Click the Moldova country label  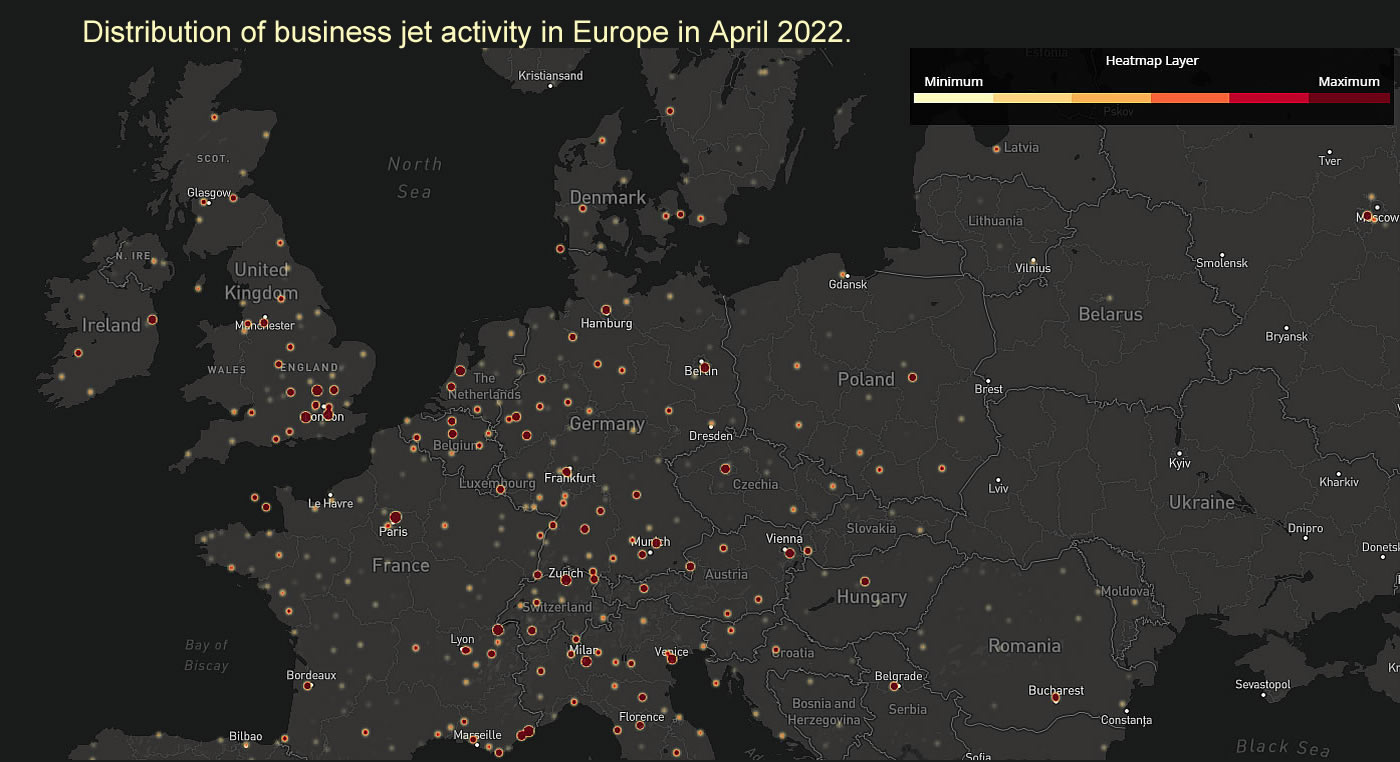pos(1125,592)
